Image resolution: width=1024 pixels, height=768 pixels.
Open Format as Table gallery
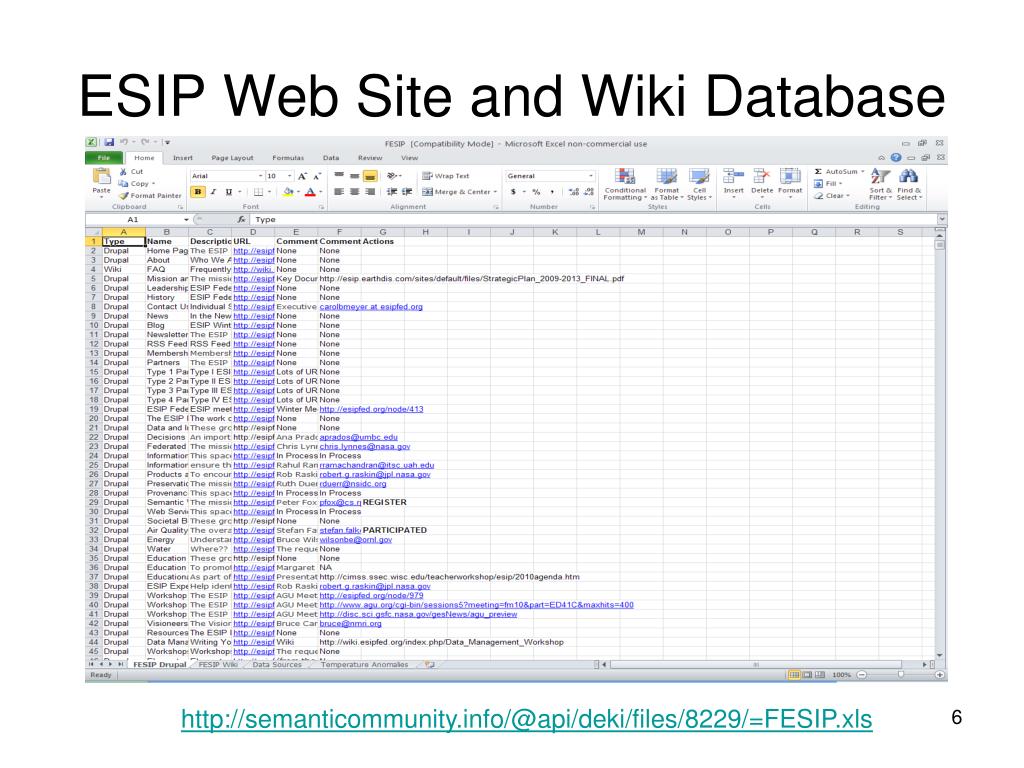pyautogui.click(x=667, y=185)
